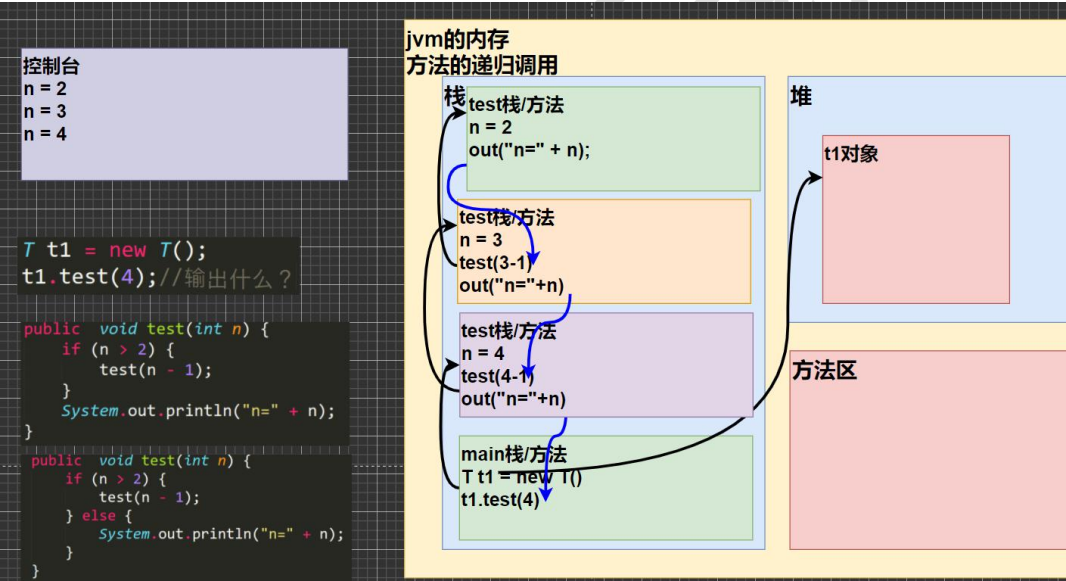The width and height of the screenshot is (1066, 581).
Task: Click the 栈 stack label
Action: click(456, 93)
